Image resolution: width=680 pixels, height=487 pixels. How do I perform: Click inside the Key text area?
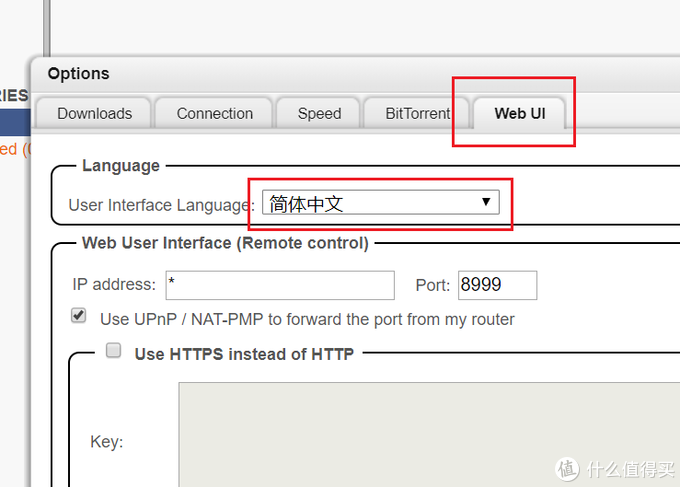(x=420, y=435)
